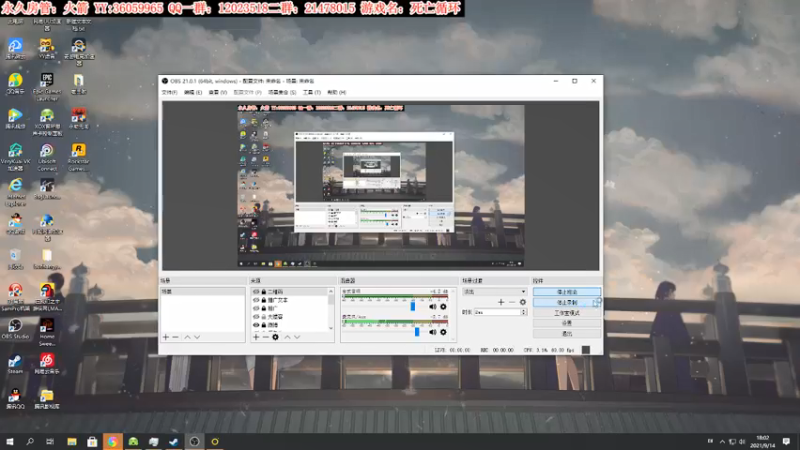Toggle the lock on the fifth source row
Screen dimensions: 800x450
264,324
